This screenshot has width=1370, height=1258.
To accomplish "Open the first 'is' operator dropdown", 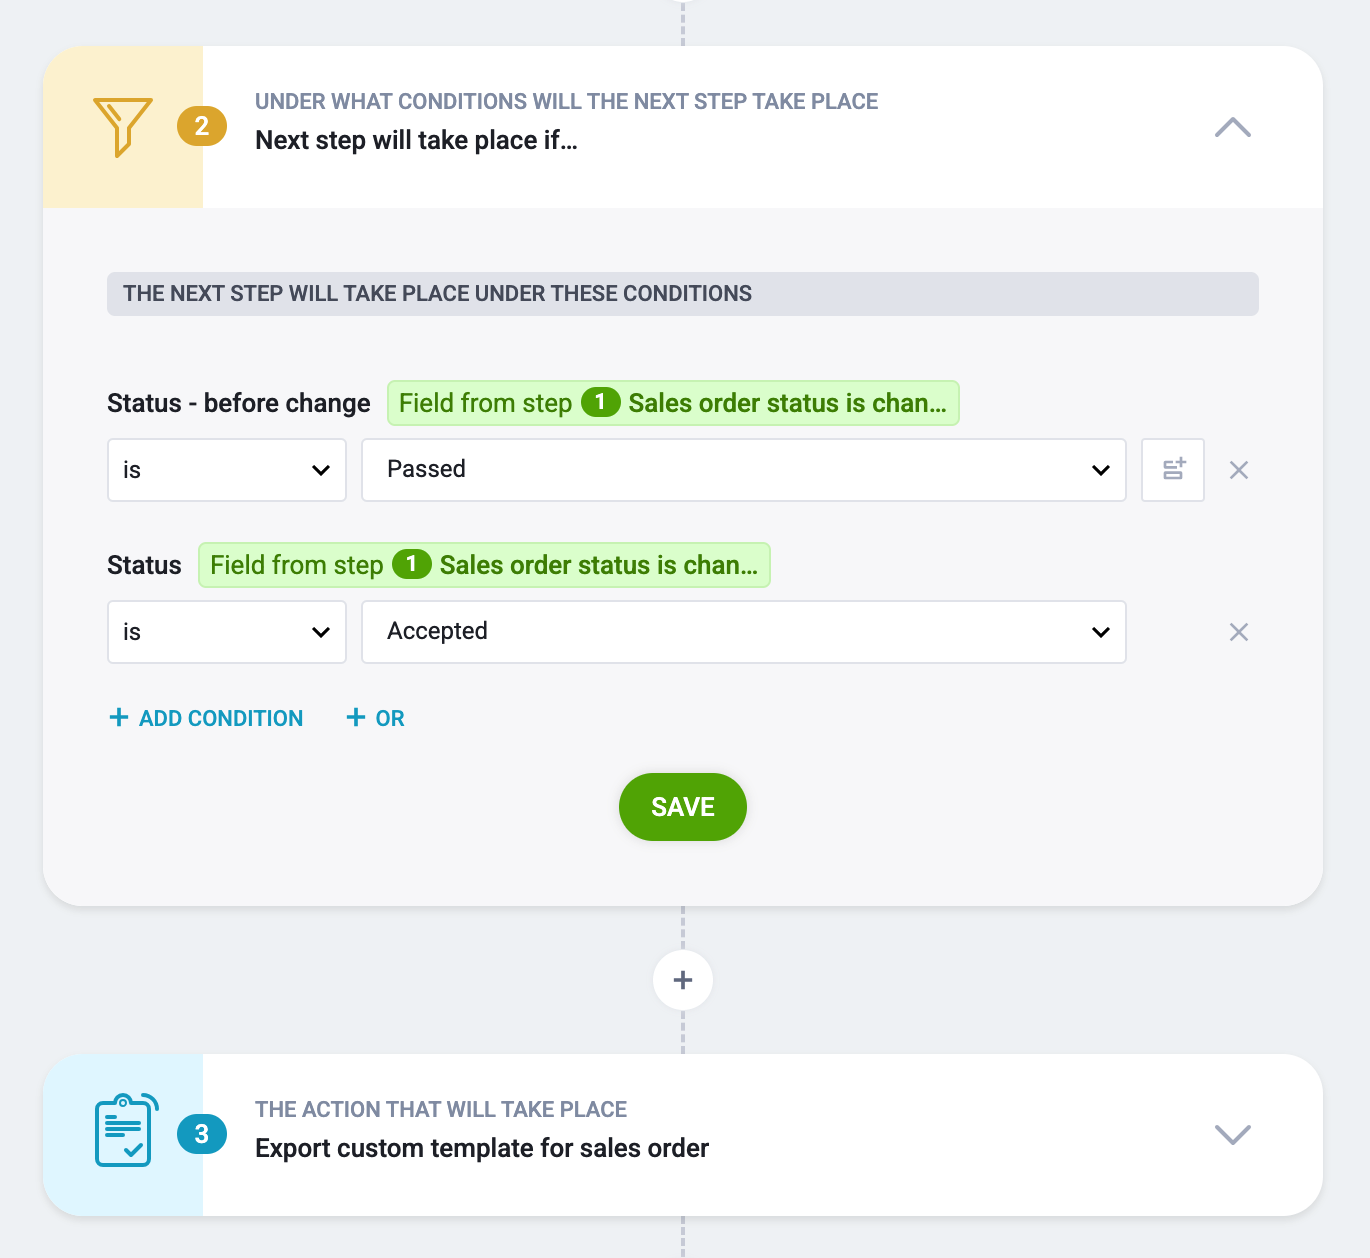I will (x=227, y=470).
